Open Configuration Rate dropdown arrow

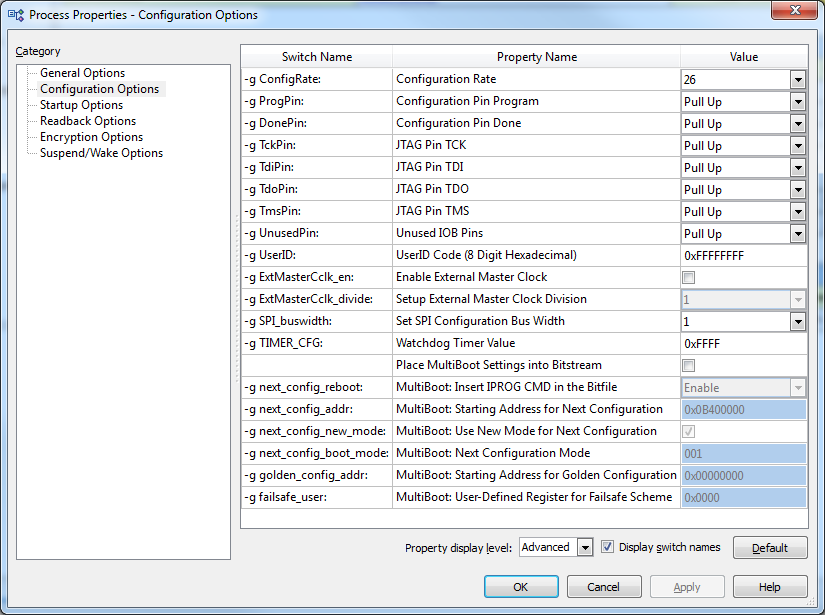click(x=798, y=80)
